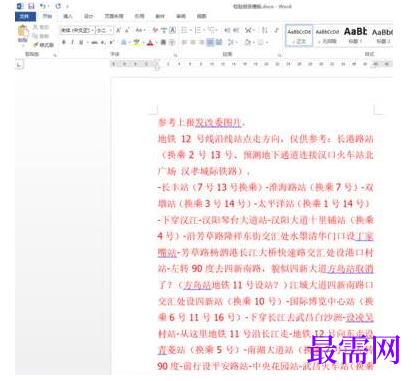Viewport: 419px width, 381px height.
Task: Apply the No Spacing style
Action: point(327,35)
